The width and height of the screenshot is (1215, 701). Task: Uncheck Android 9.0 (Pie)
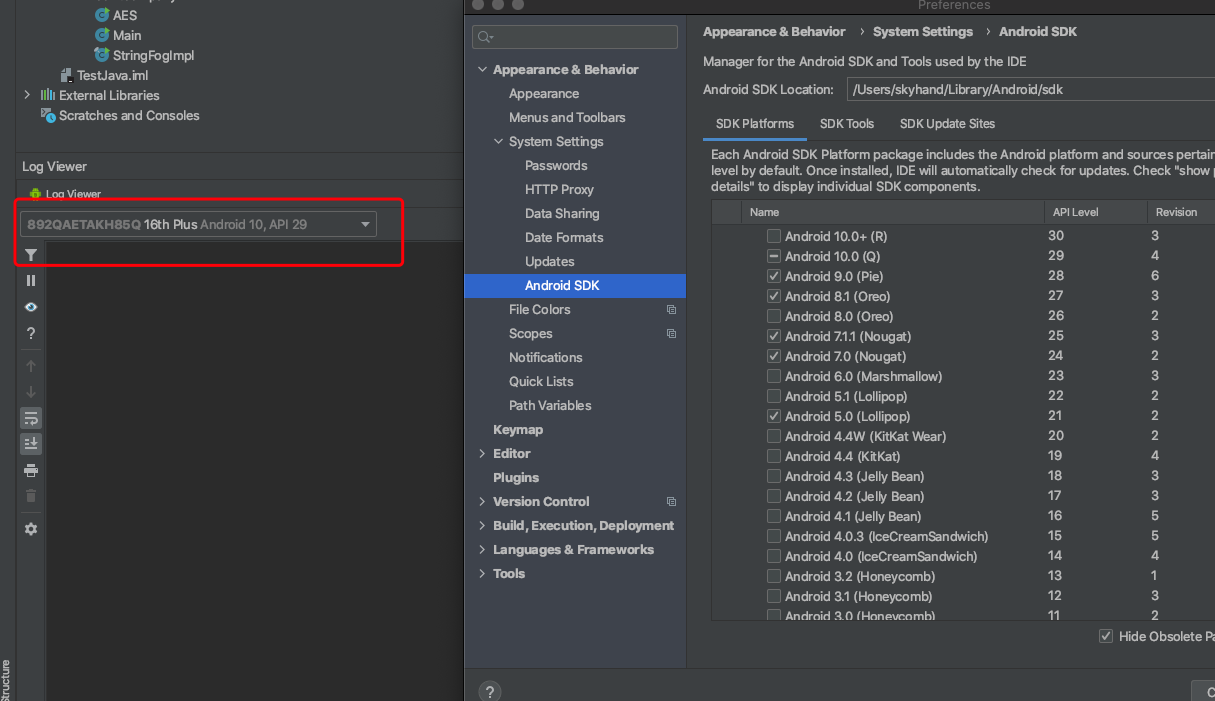point(774,276)
